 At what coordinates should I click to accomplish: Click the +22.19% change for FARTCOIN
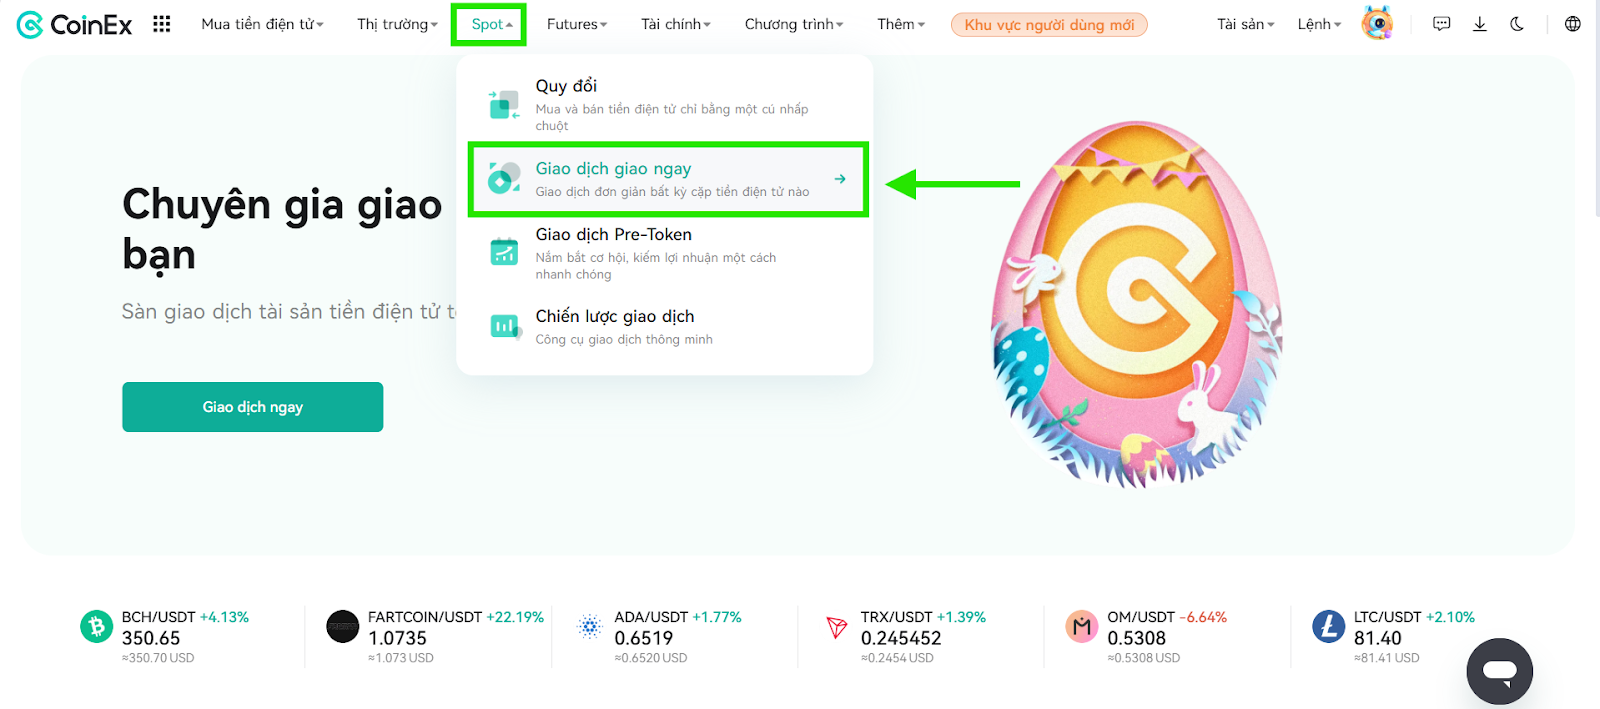(x=515, y=617)
